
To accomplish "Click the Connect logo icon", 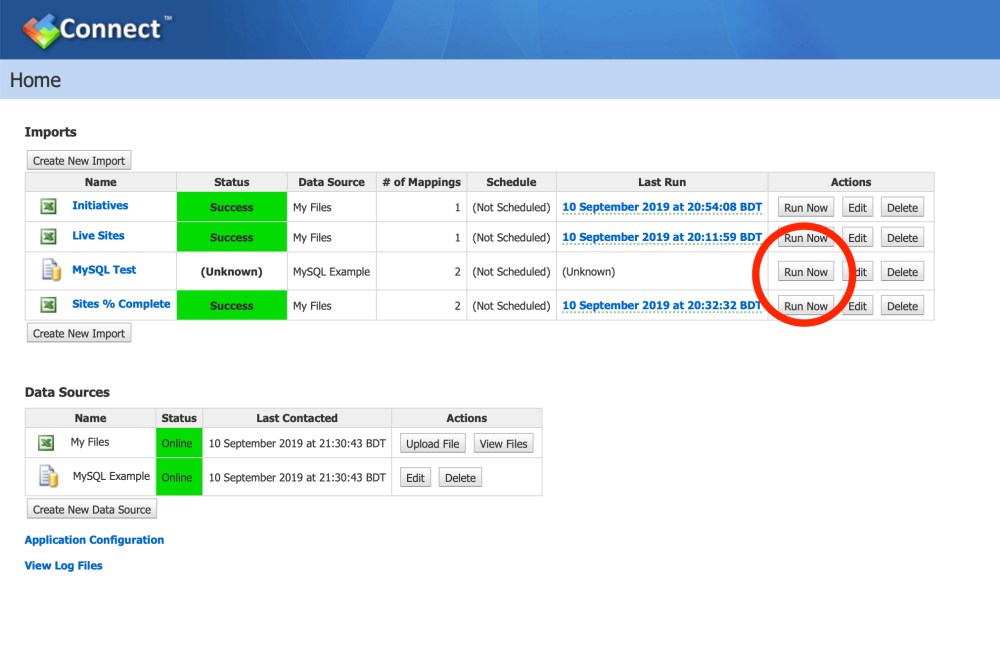I will [x=41, y=31].
